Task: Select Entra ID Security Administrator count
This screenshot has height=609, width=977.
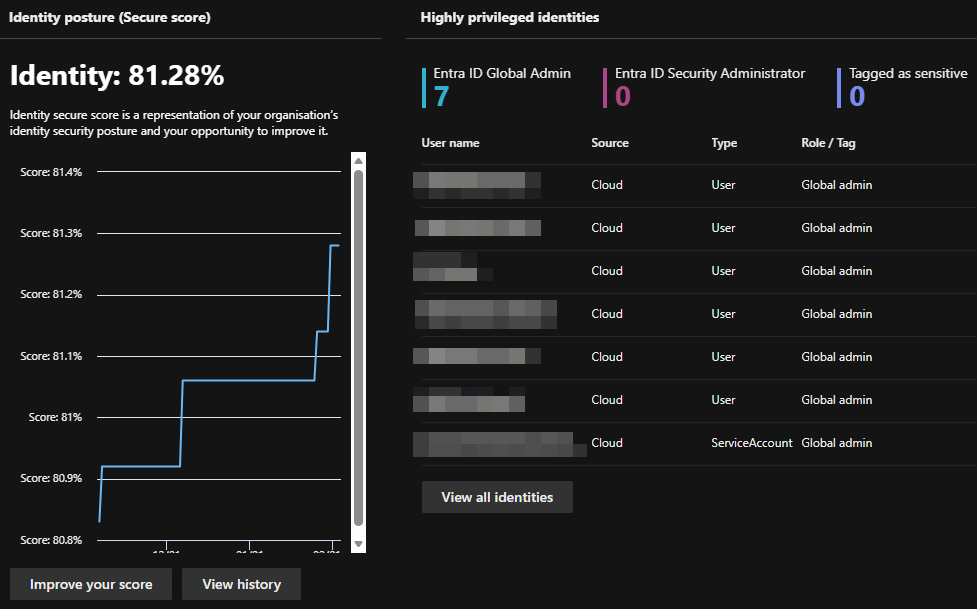Action: pyautogui.click(x=622, y=96)
